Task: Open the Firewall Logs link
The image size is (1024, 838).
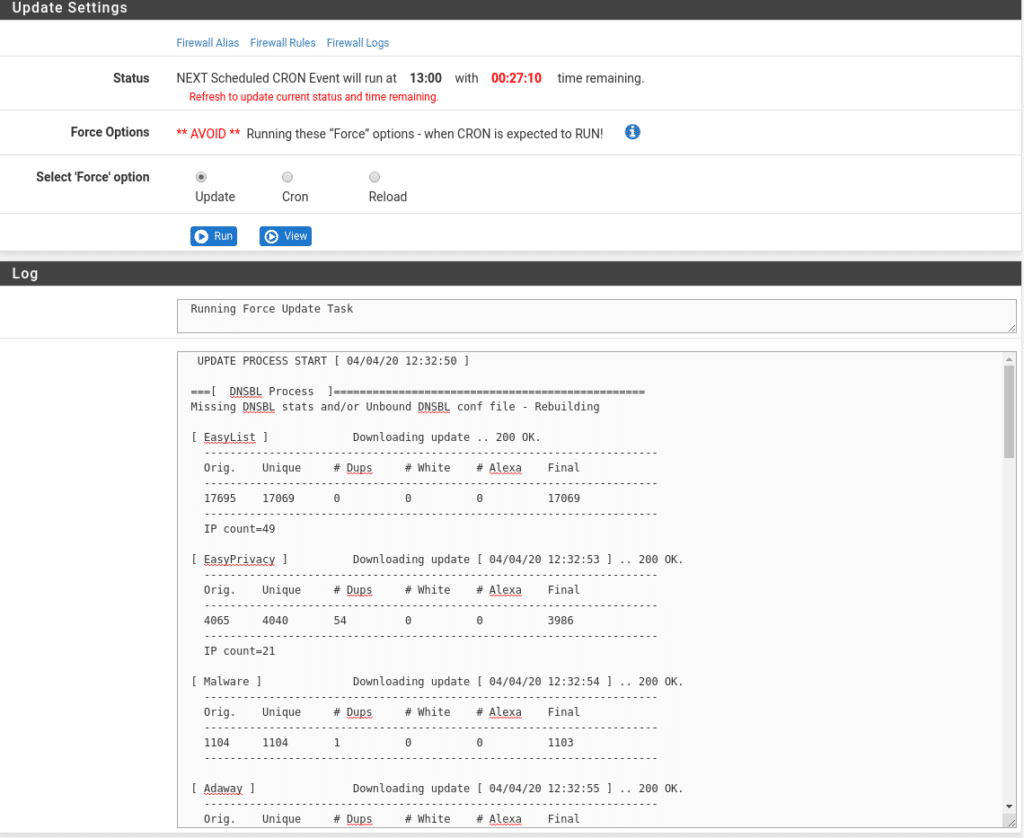Action: pyautogui.click(x=358, y=42)
